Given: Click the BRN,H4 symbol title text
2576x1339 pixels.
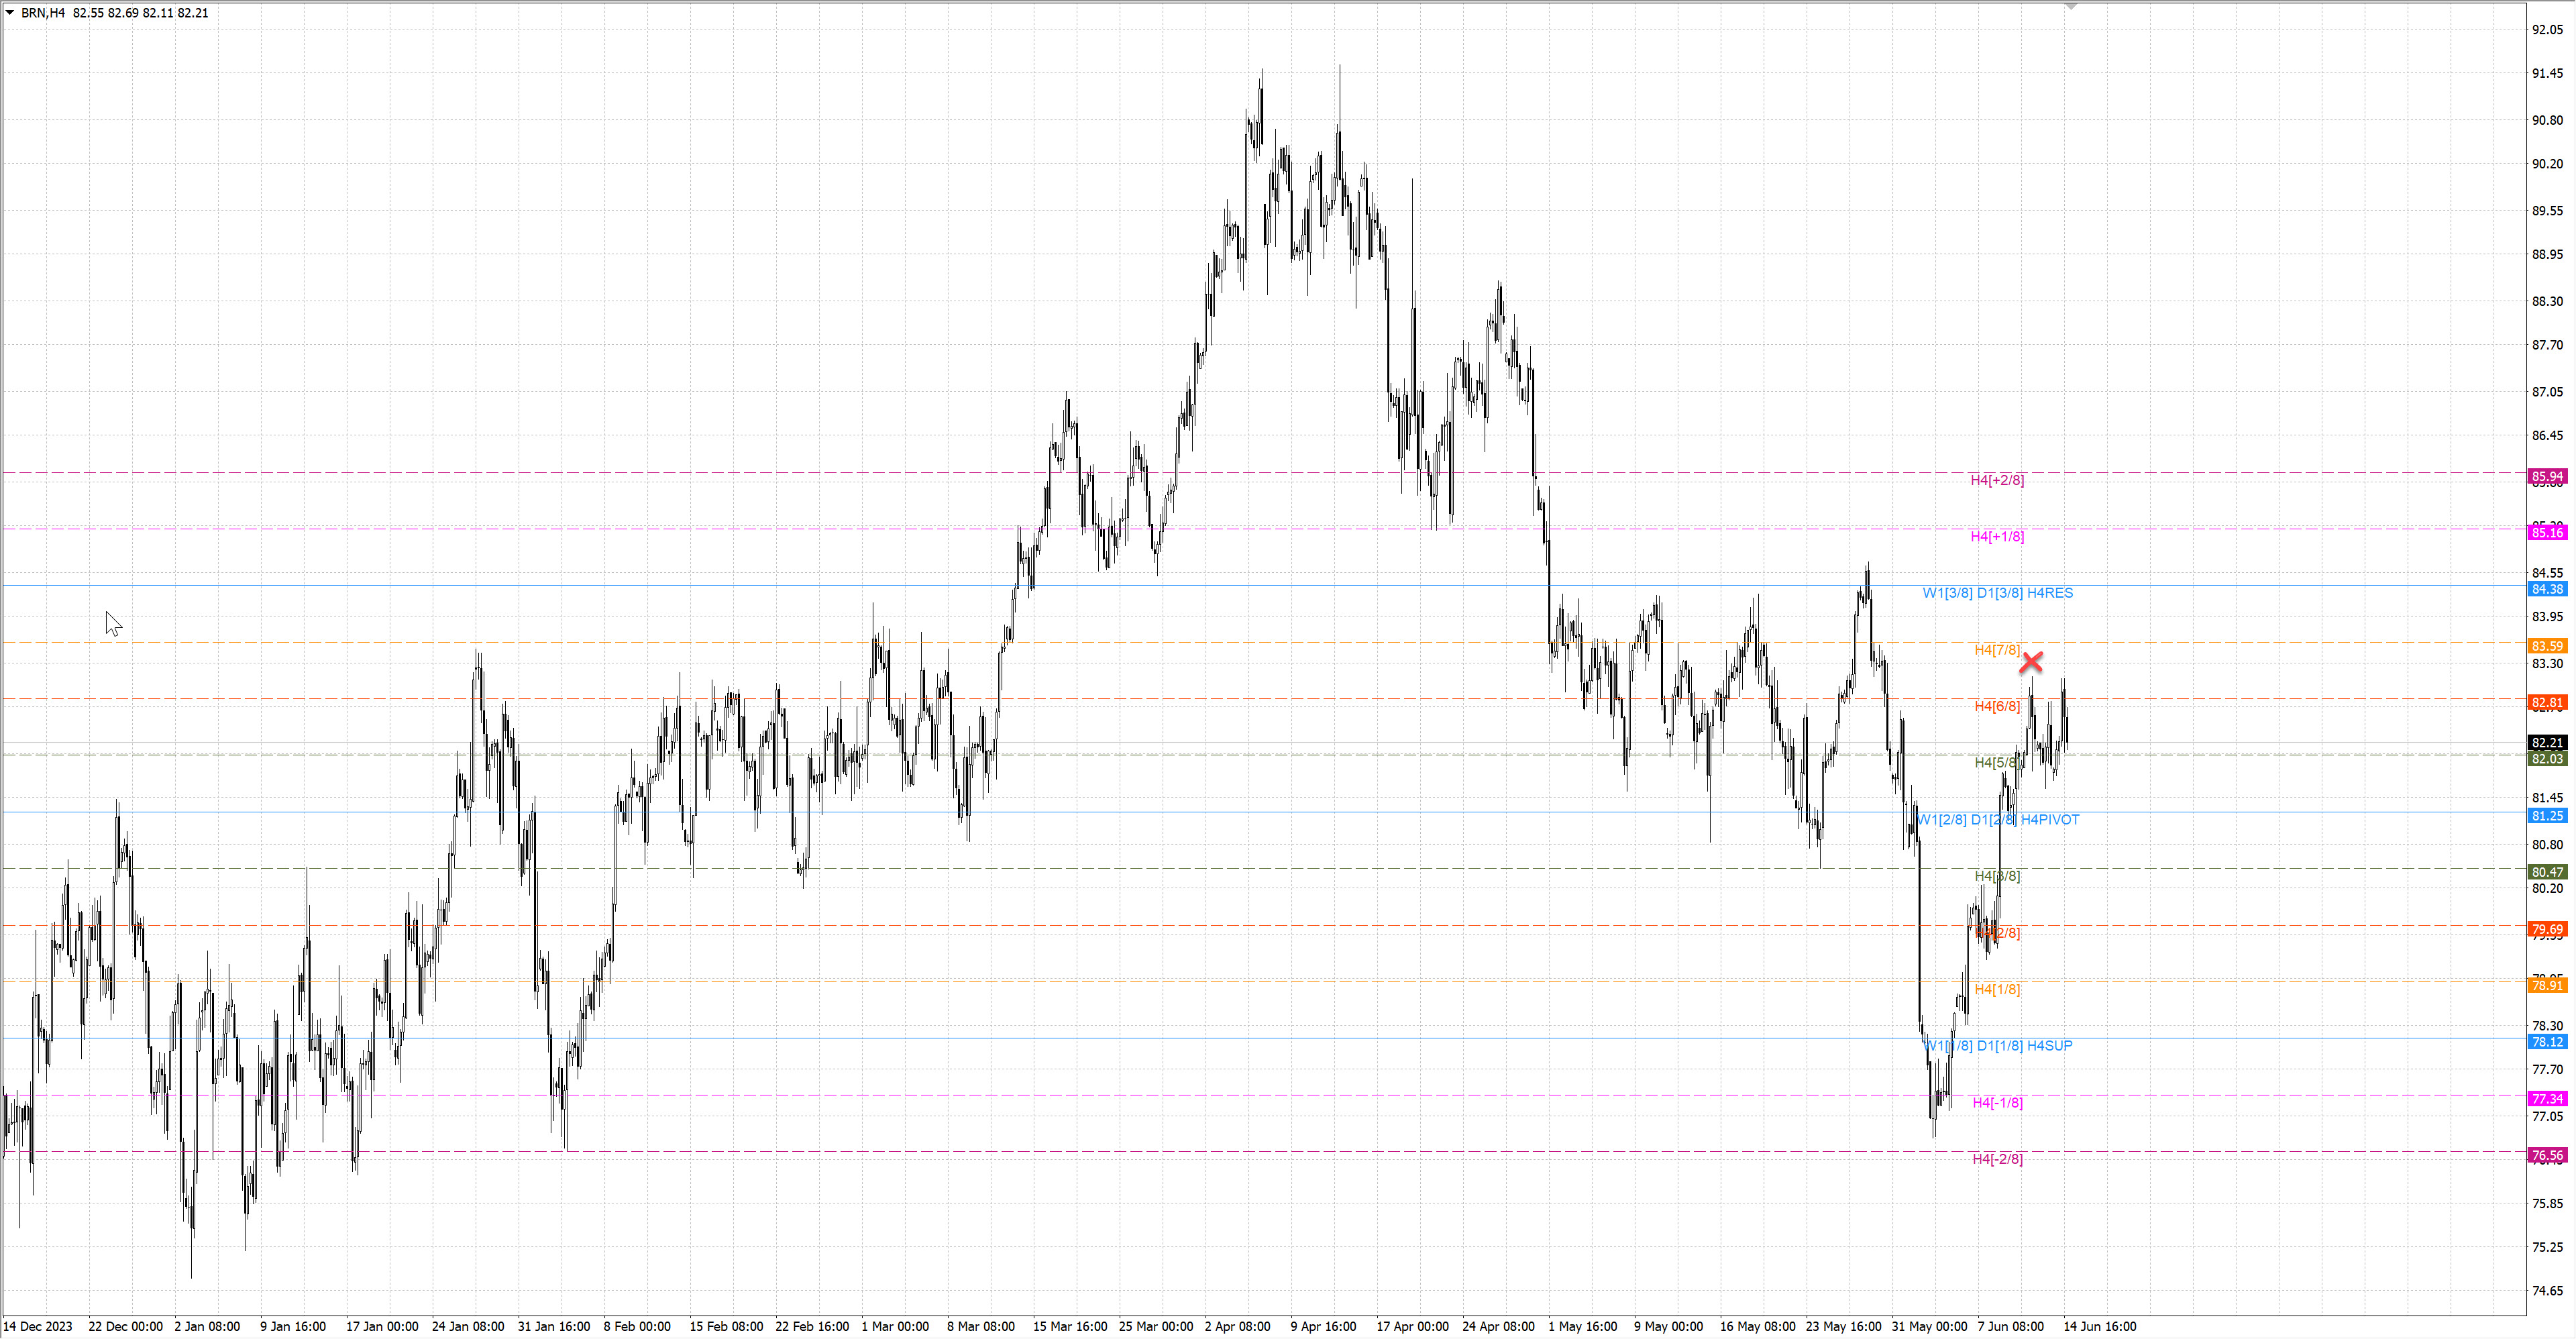Looking at the screenshot, I should (x=43, y=13).
